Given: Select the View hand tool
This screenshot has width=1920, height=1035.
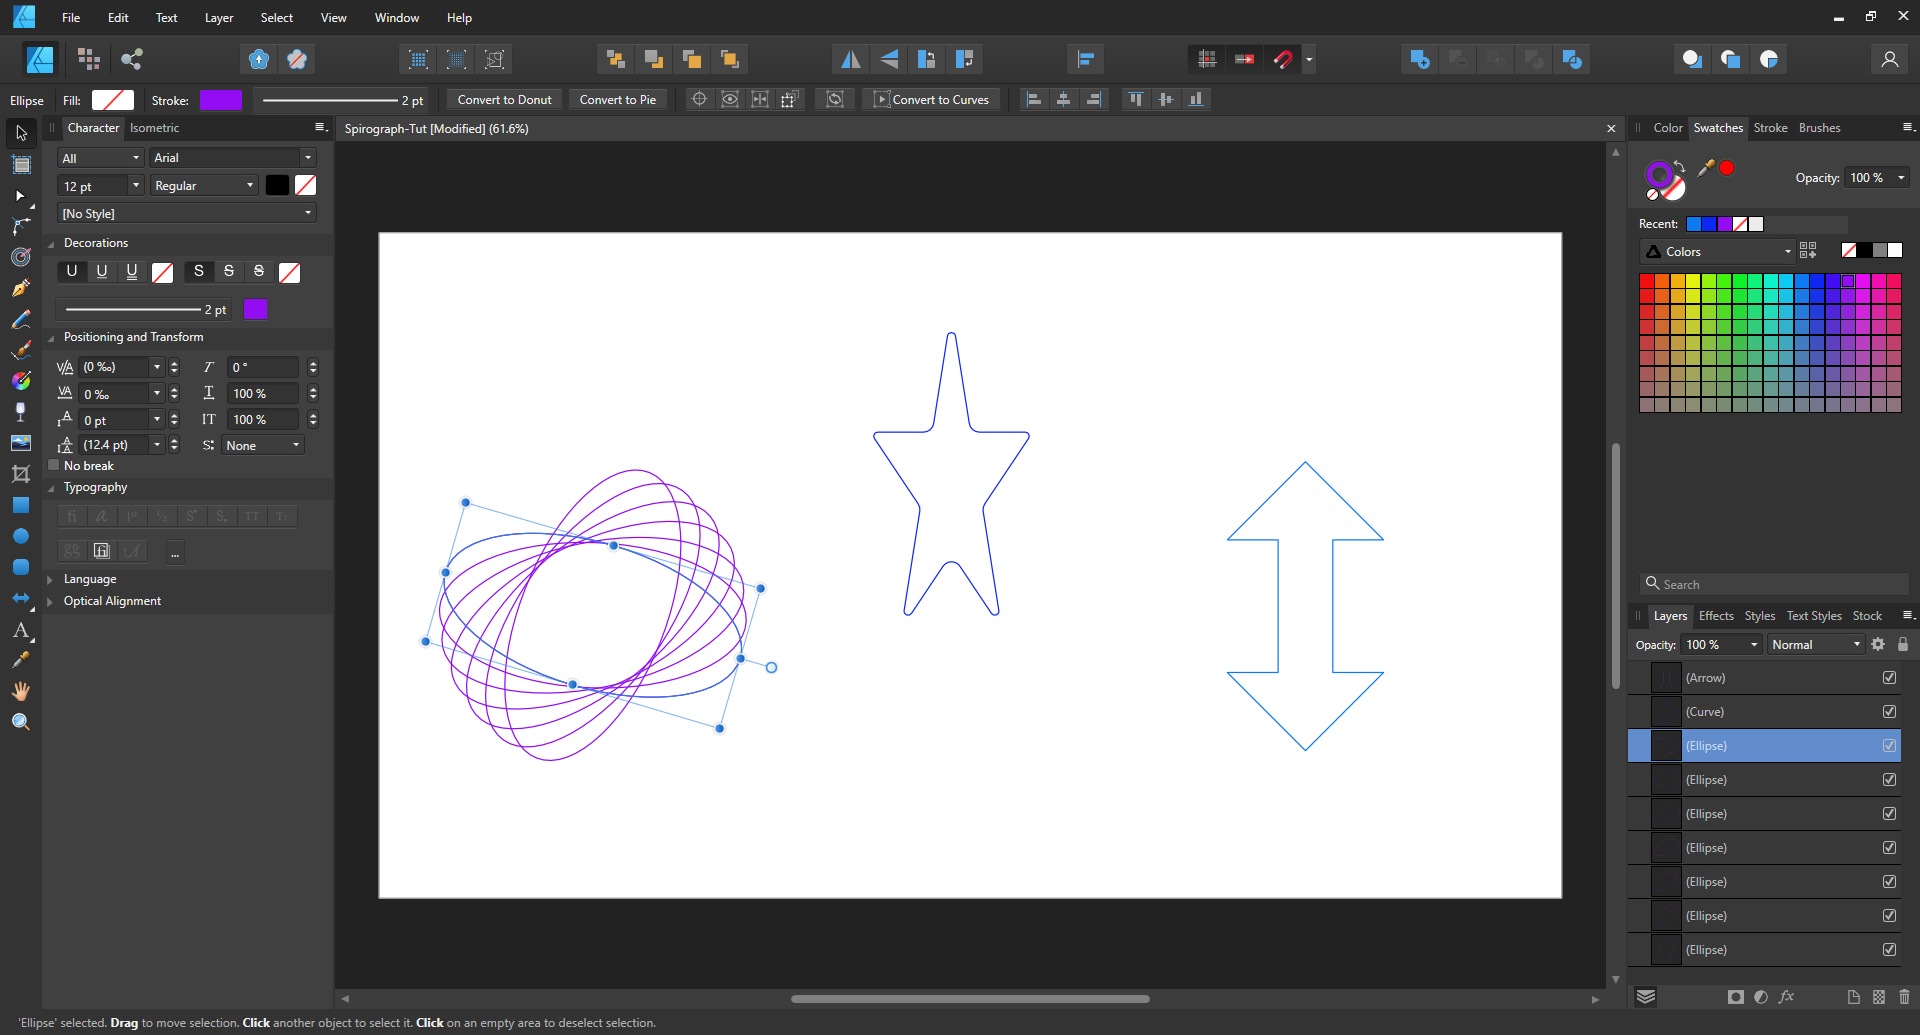Looking at the screenshot, I should point(21,691).
